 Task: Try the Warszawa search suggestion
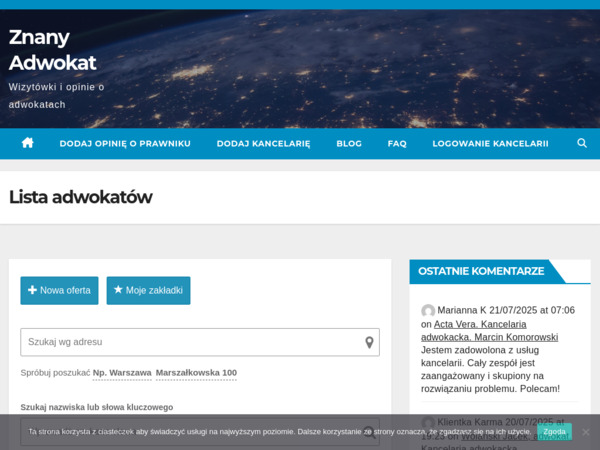pos(122,373)
